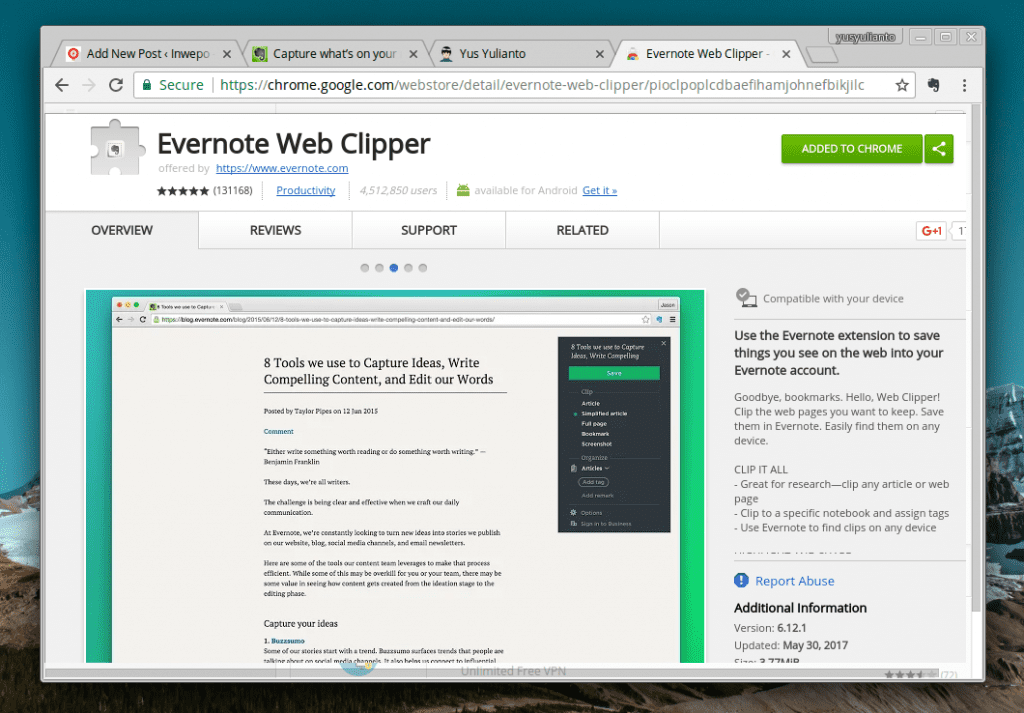Image resolution: width=1024 pixels, height=713 pixels.
Task: Click 'Compatible with your device' text
Action: 833,298
